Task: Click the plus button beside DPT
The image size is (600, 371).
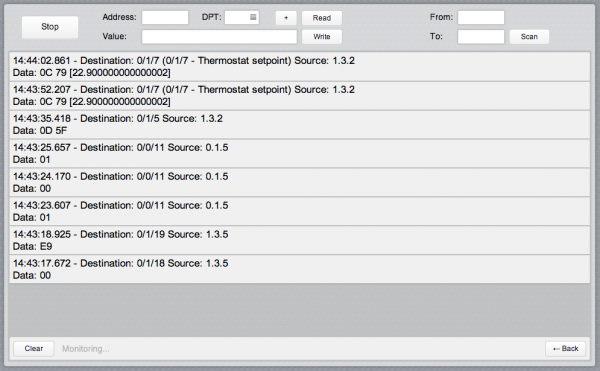Action: click(x=286, y=18)
